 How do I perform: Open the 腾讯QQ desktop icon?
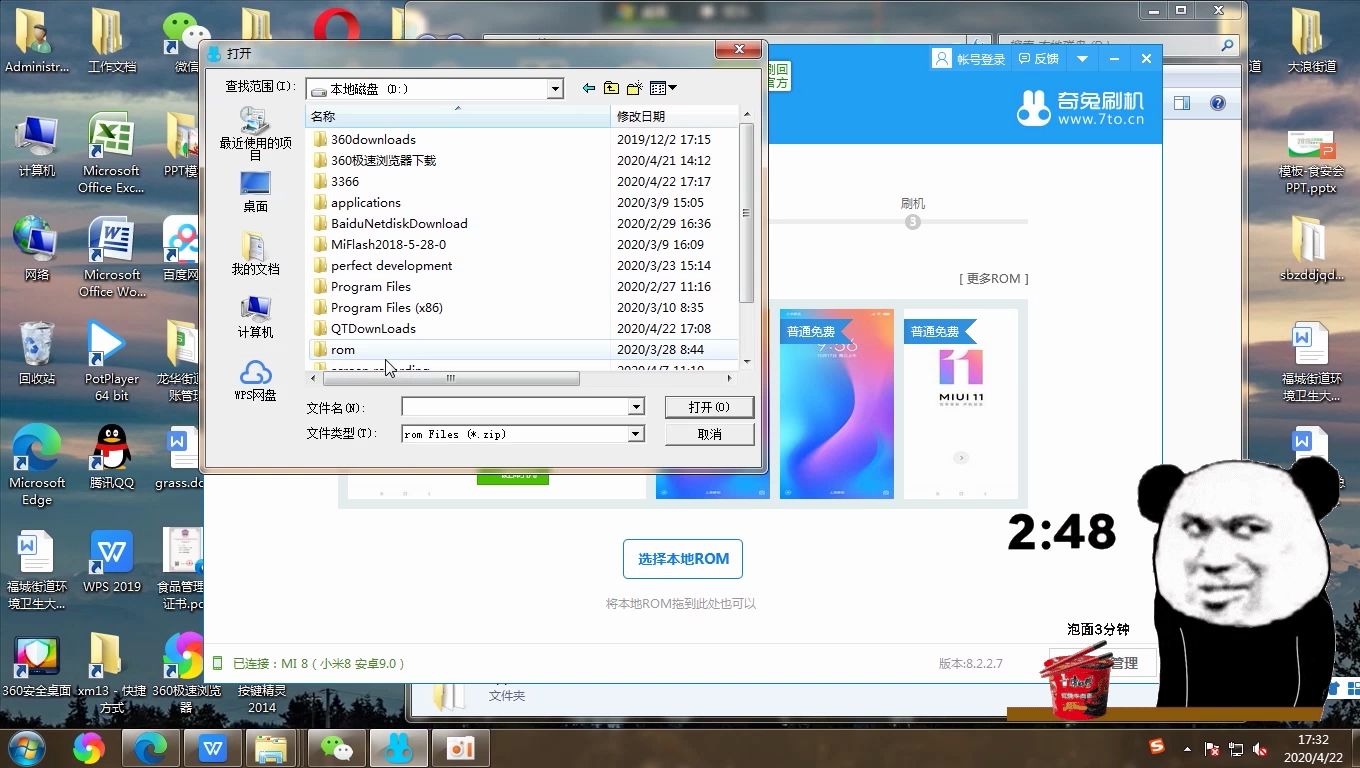click(x=112, y=457)
